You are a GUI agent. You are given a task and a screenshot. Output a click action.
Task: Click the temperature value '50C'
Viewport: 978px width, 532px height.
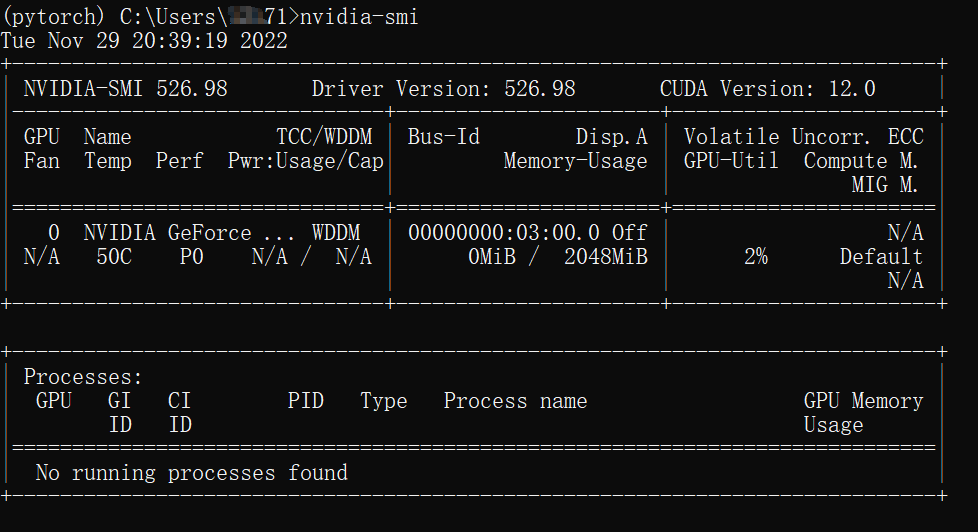tap(114, 257)
